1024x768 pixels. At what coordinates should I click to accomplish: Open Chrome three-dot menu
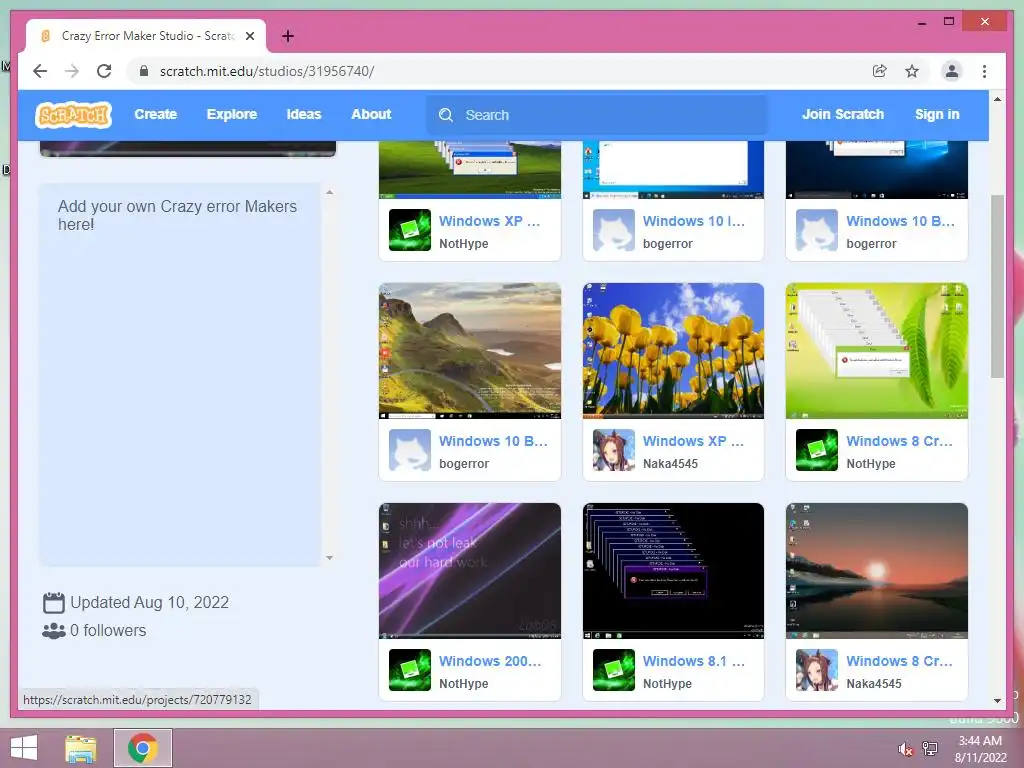coord(984,71)
